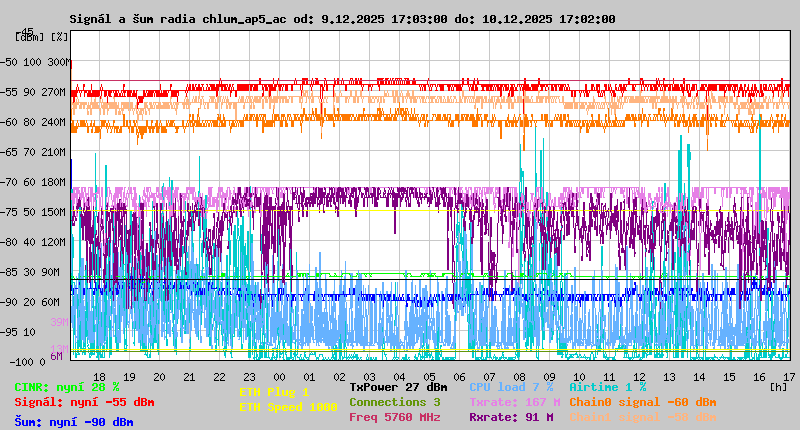Click the Connections 3 legend entry
The image size is (800, 430).
[x=394, y=402]
